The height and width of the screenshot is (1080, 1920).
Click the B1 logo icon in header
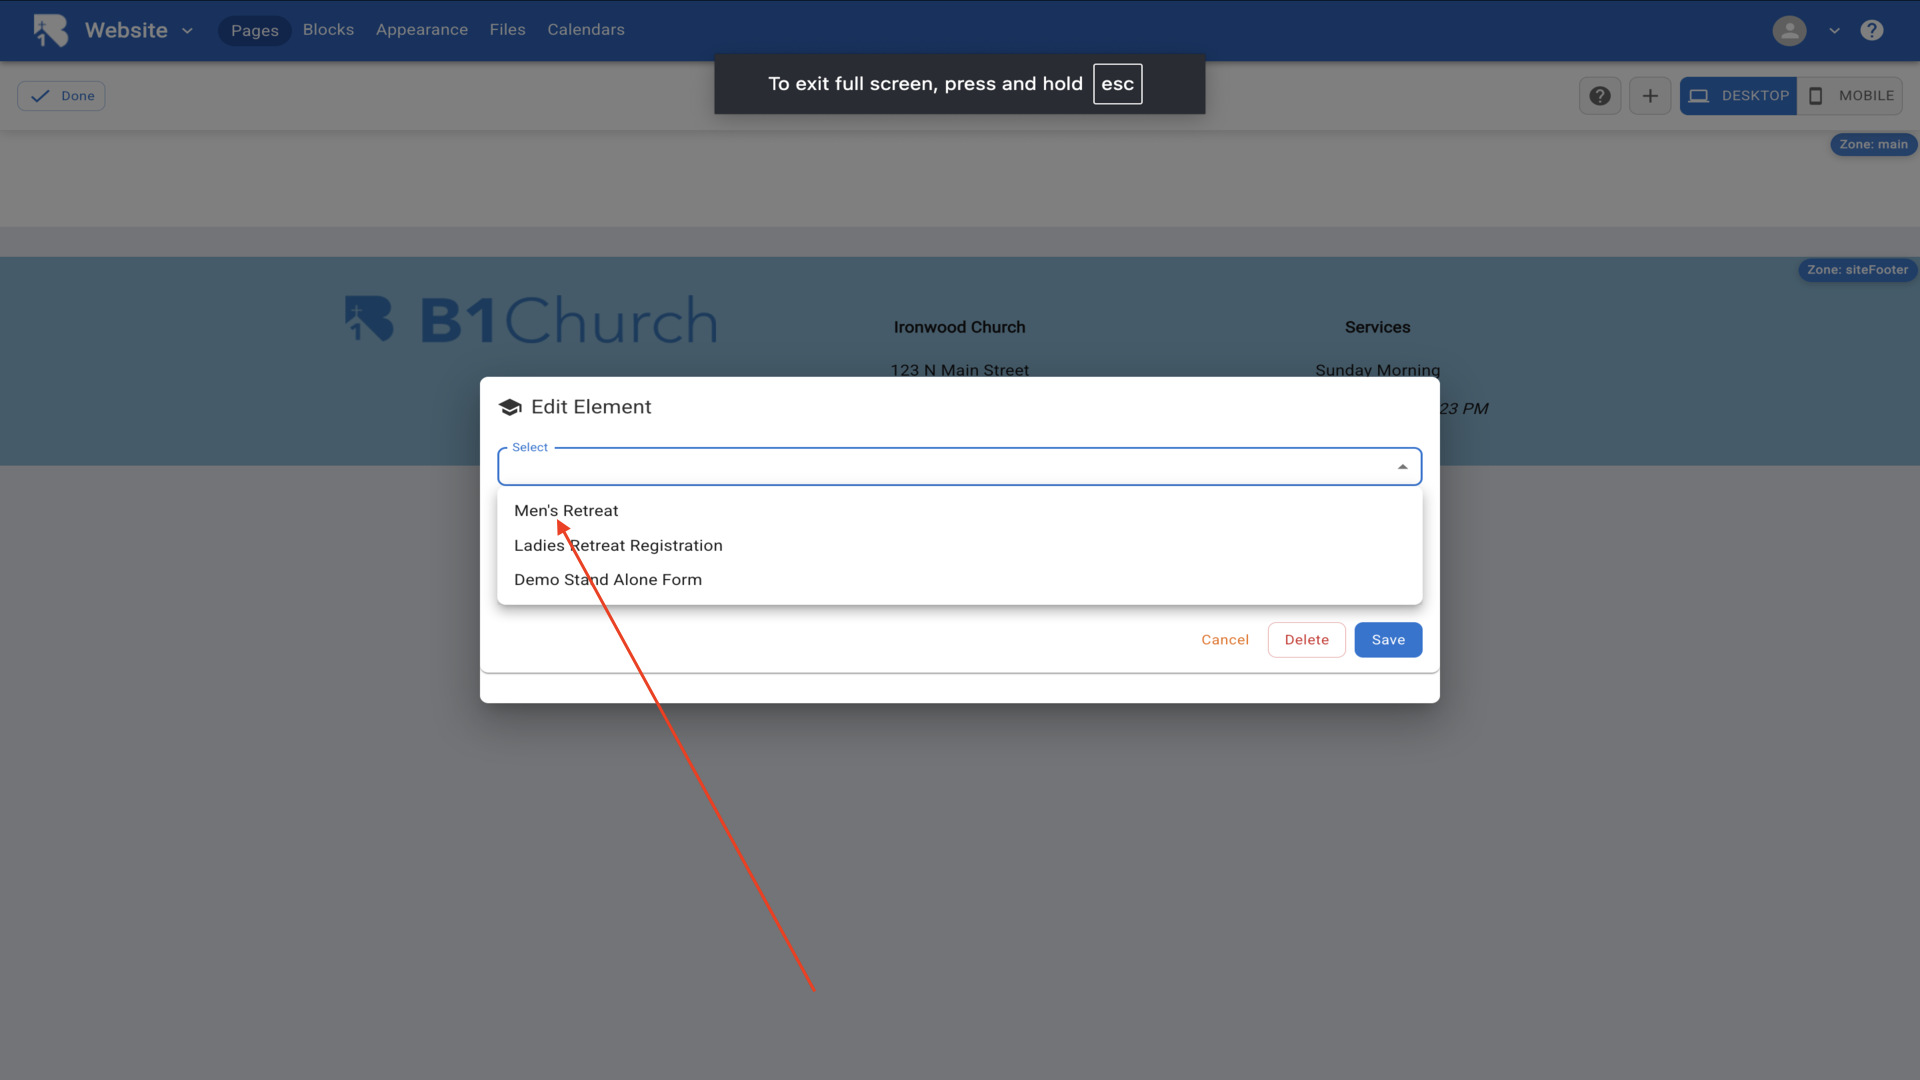pyautogui.click(x=50, y=30)
